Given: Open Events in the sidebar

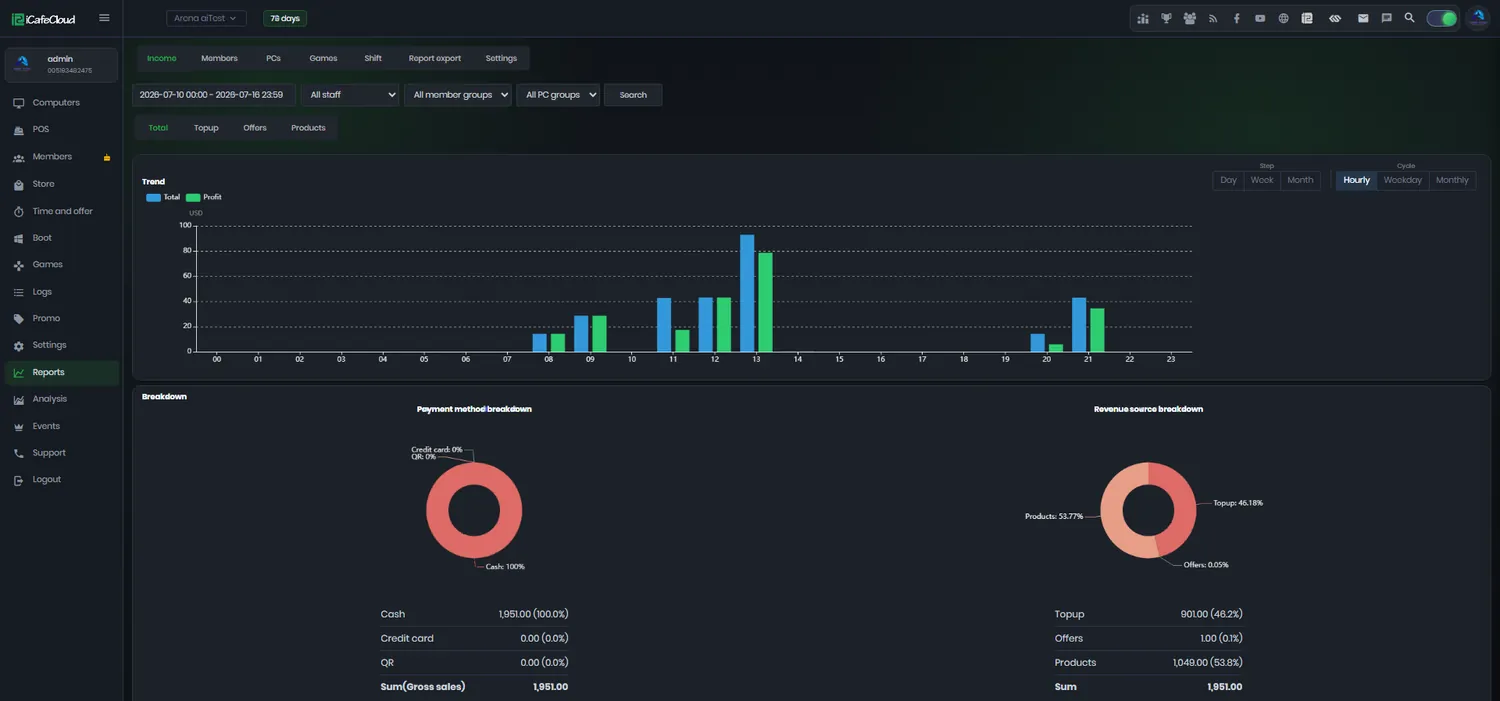Looking at the screenshot, I should (x=60, y=426).
